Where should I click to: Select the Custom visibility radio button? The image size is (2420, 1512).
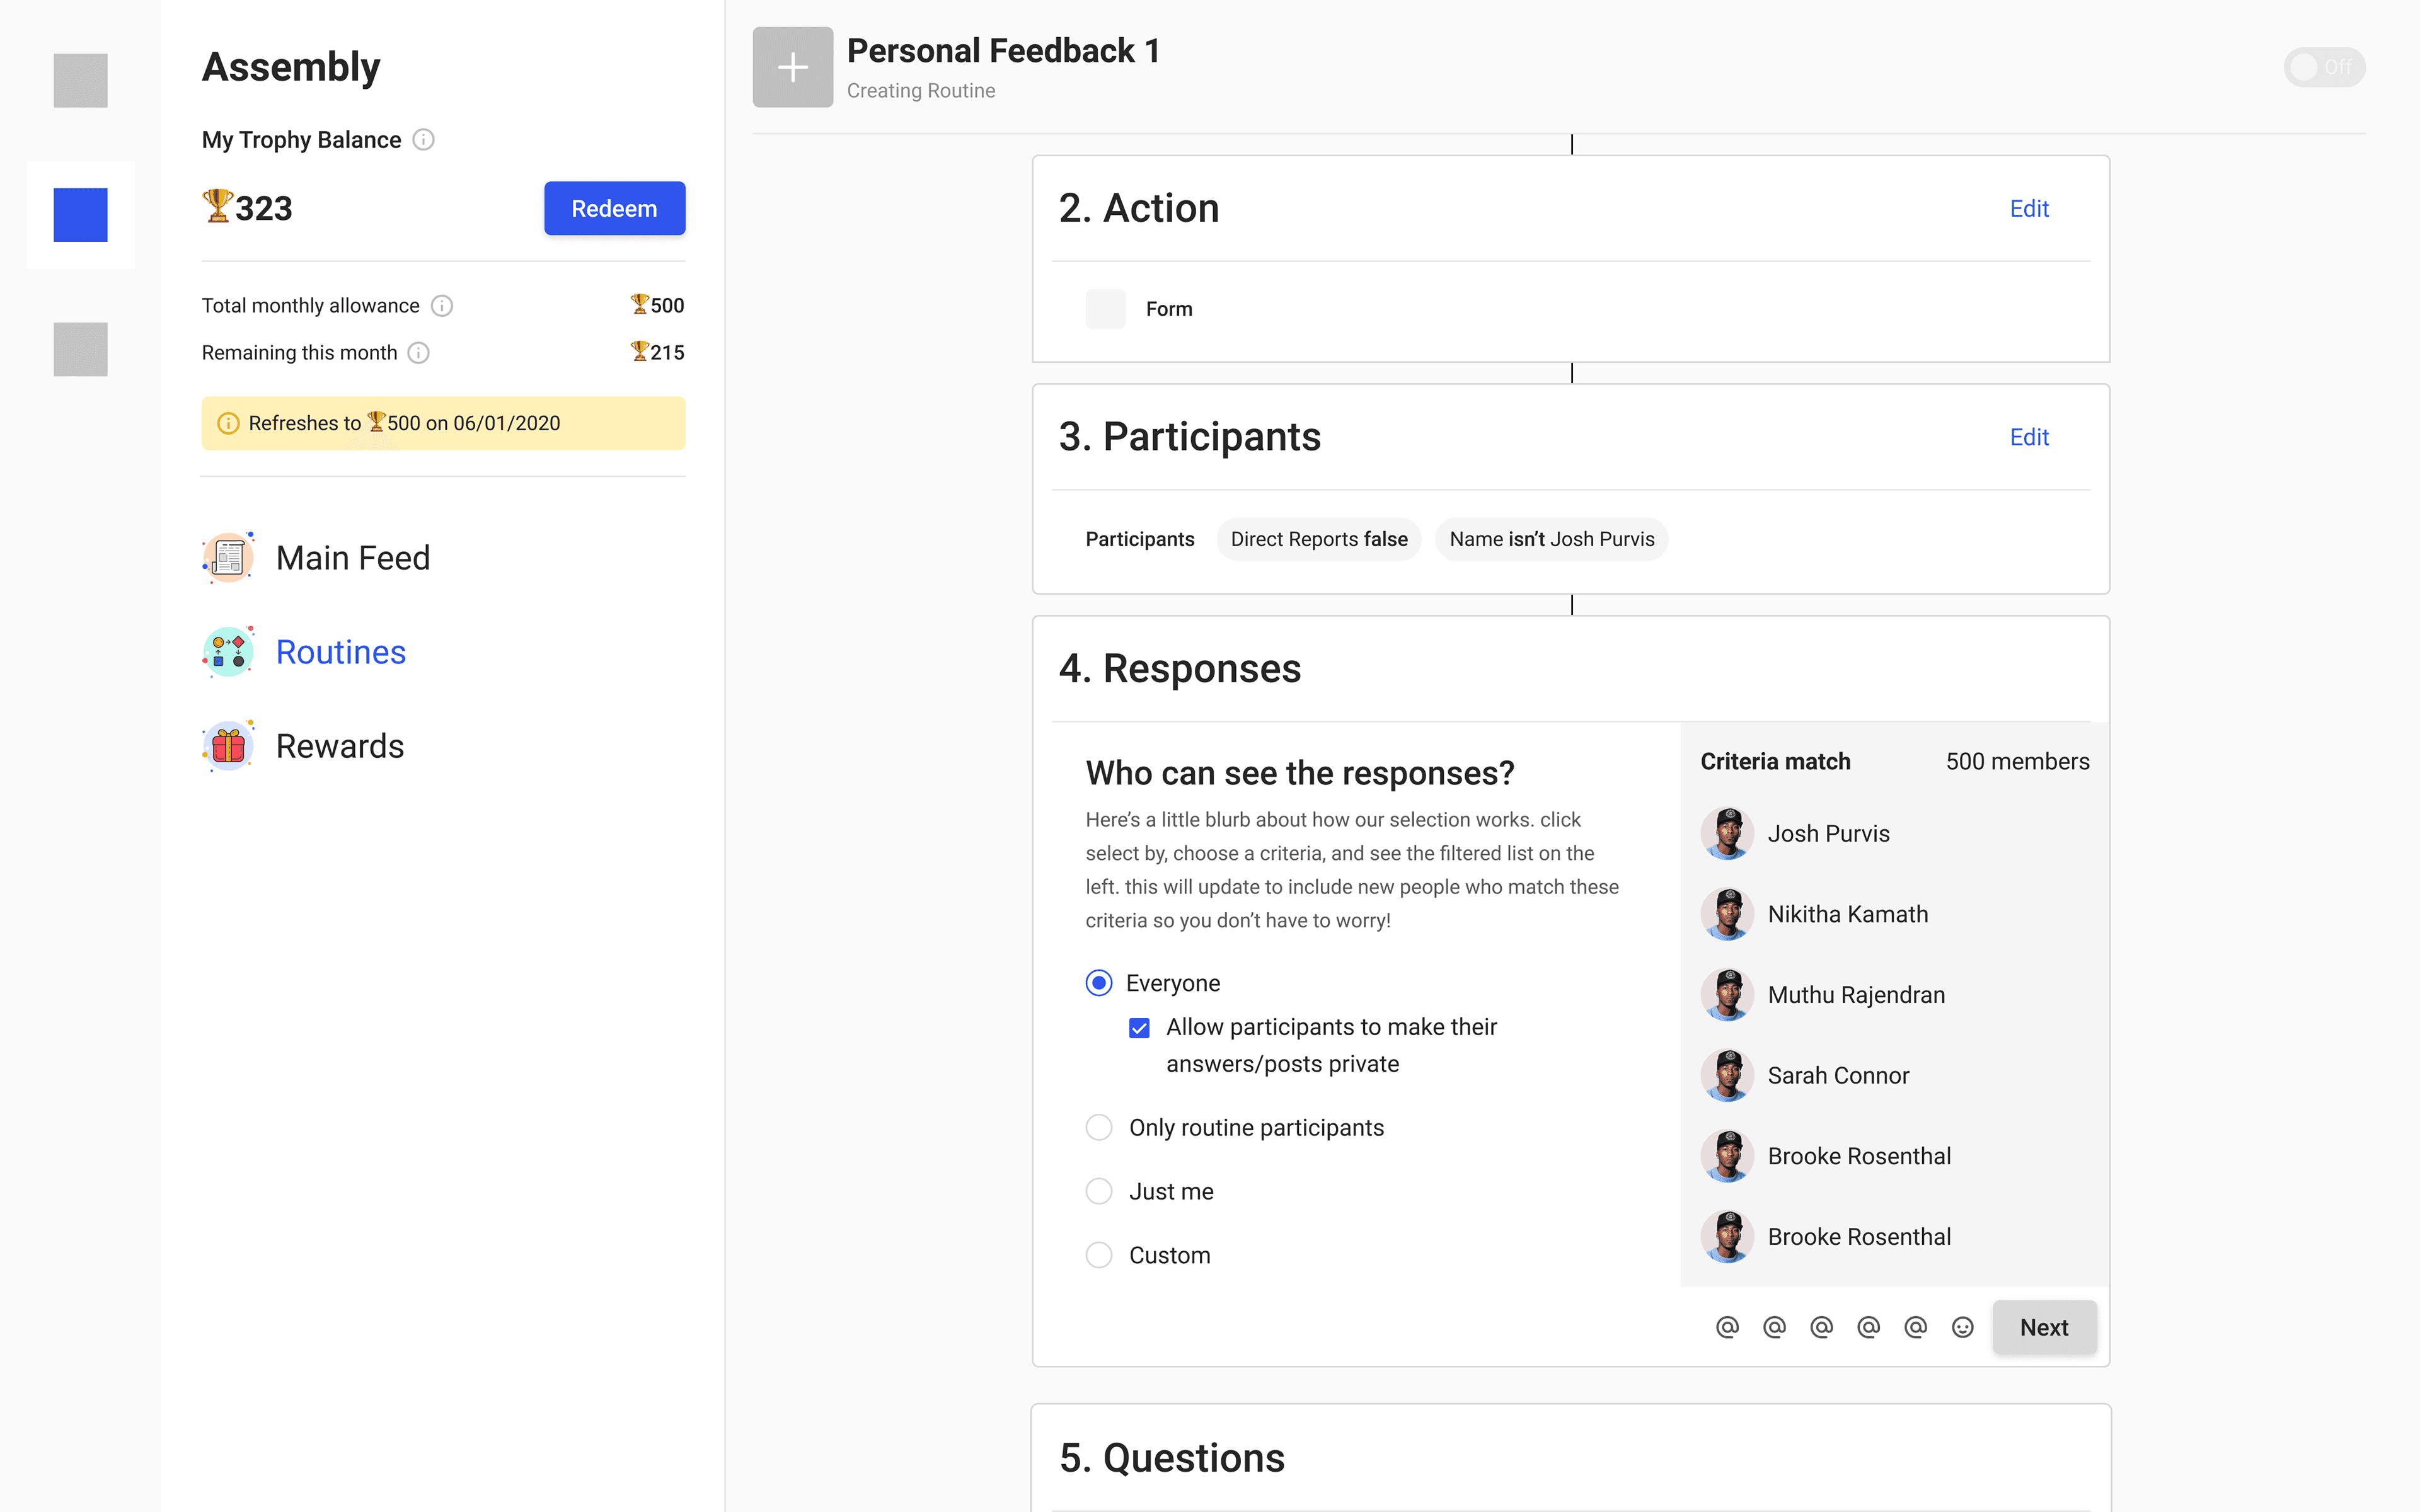pos(1099,1256)
